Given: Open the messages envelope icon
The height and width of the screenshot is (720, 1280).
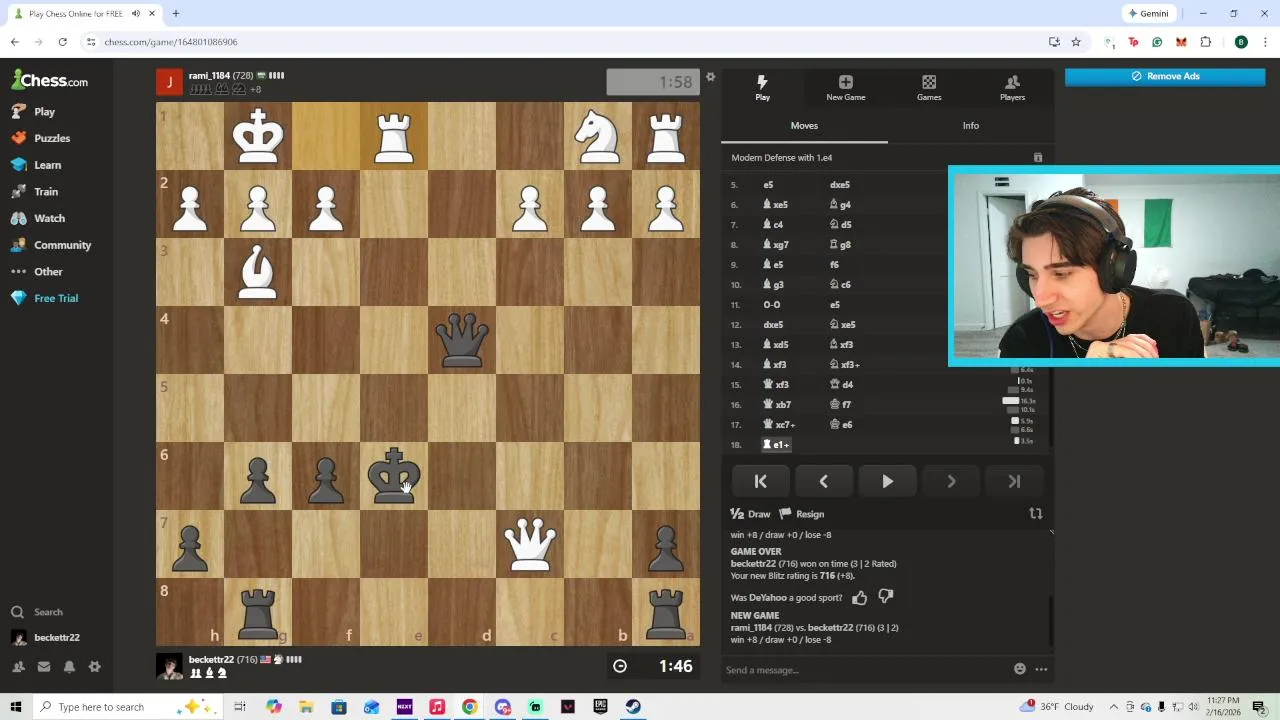Looking at the screenshot, I should click(43, 667).
